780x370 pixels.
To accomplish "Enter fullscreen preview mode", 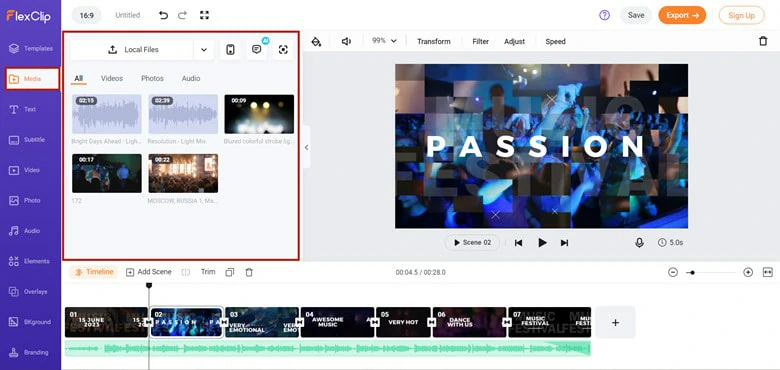I will [204, 15].
